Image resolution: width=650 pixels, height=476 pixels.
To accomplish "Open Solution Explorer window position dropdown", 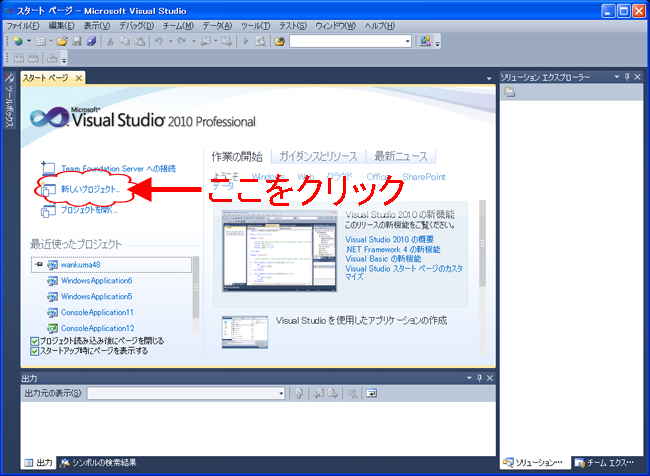I will pos(616,77).
